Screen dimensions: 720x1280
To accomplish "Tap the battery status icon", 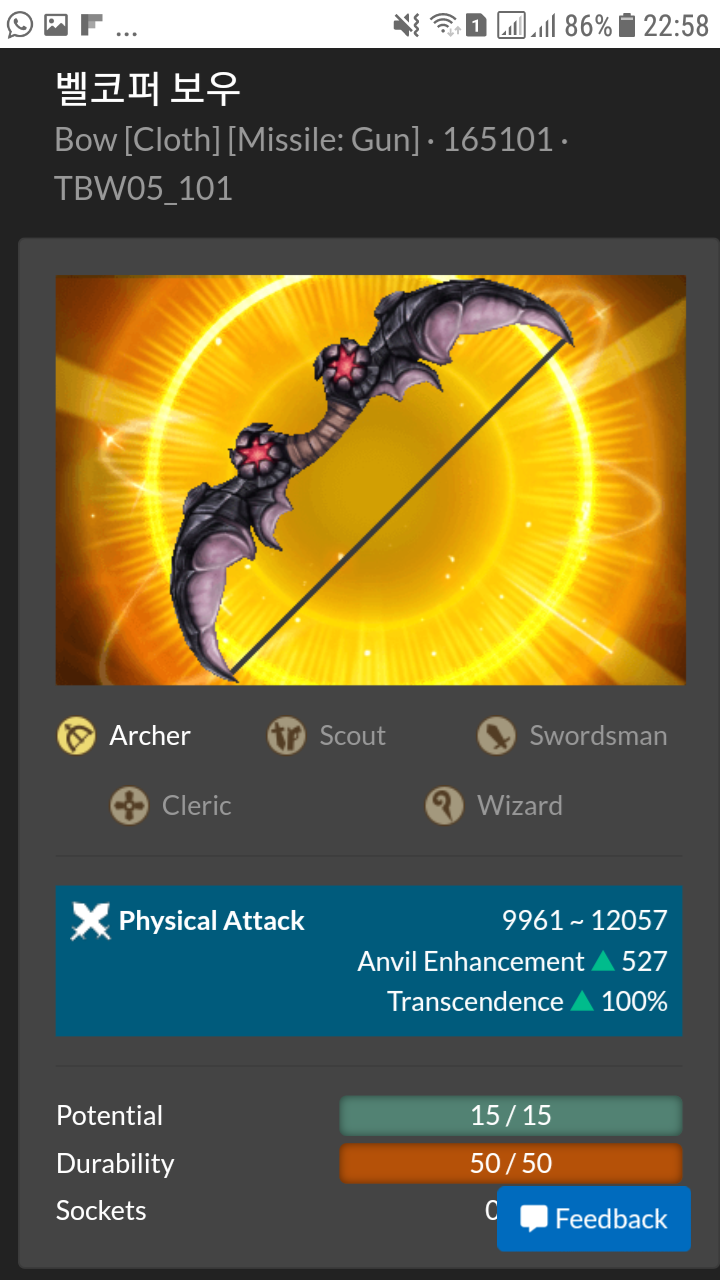I will pyautogui.click(x=627, y=25).
